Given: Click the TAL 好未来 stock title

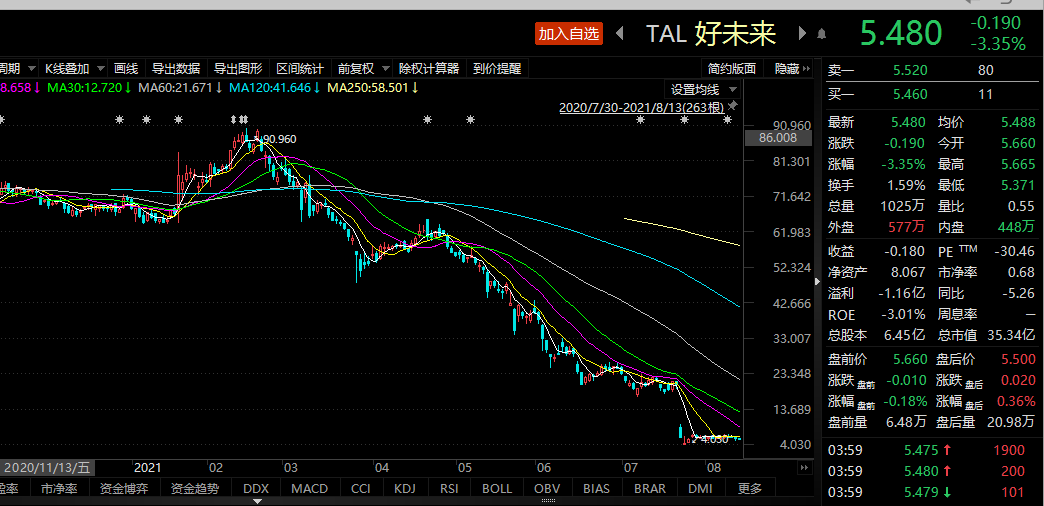Looking at the screenshot, I should pyautogui.click(x=712, y=33).
